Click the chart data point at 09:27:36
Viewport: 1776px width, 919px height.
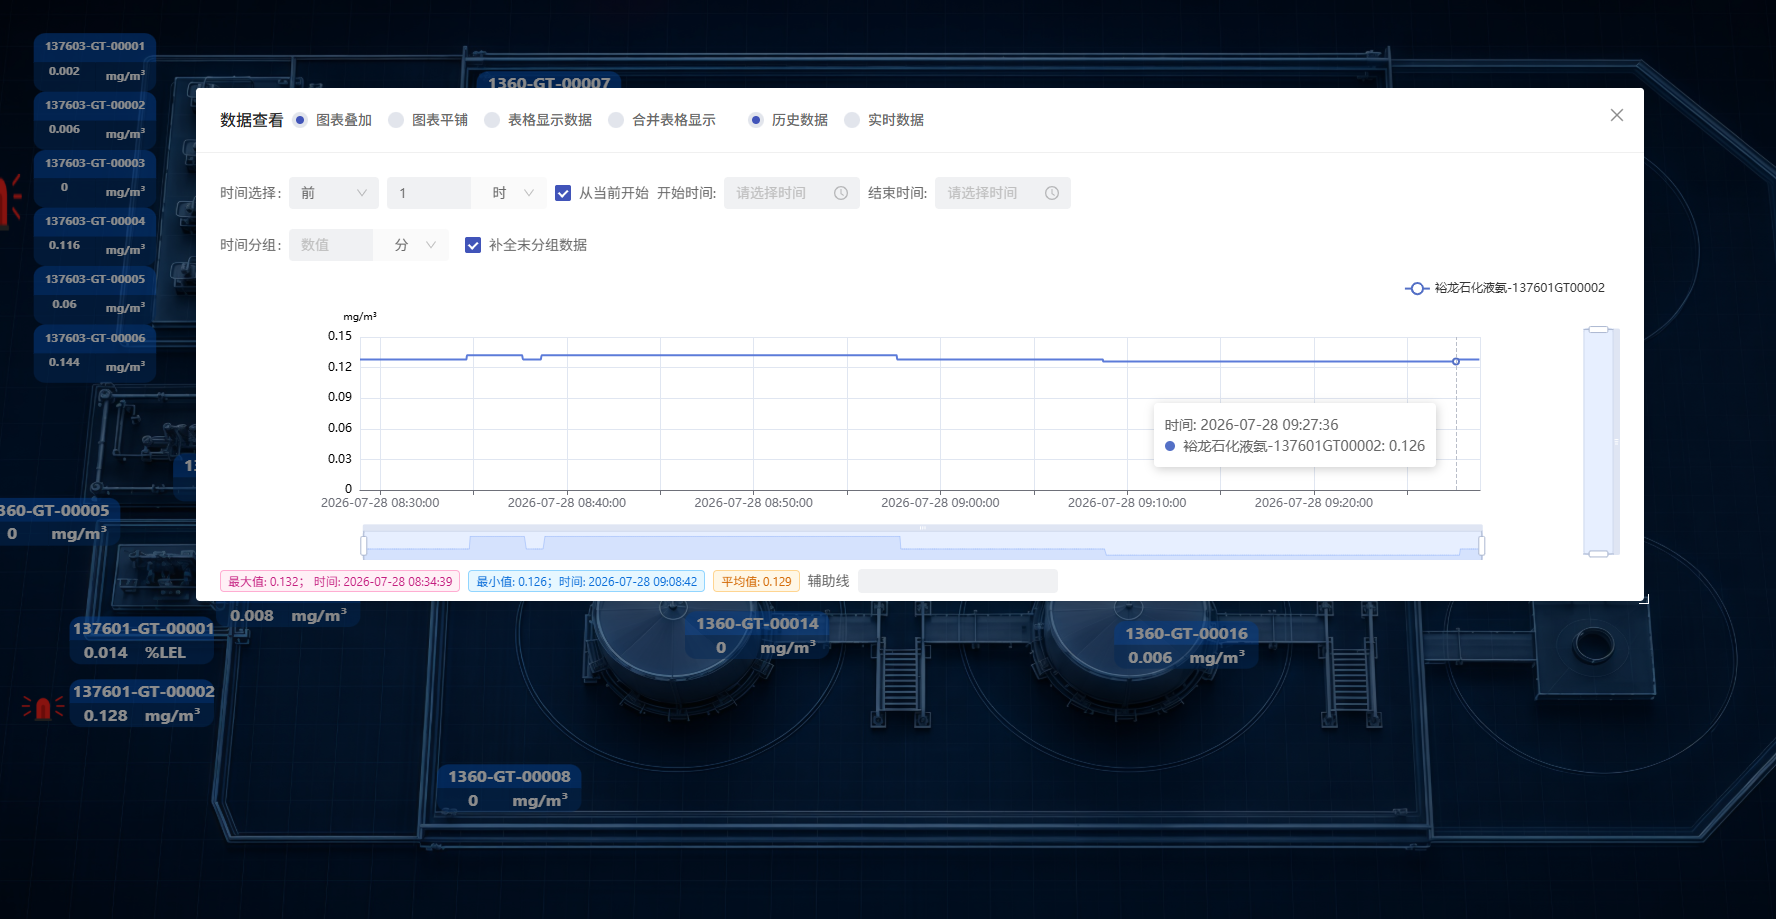(x=1456, y=361)
